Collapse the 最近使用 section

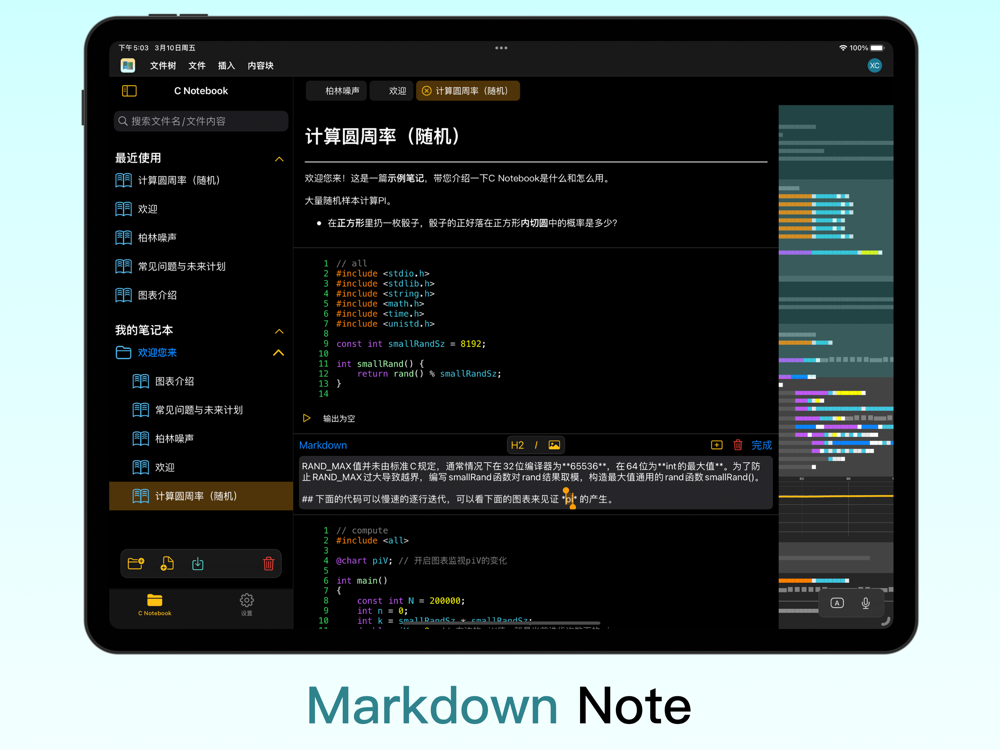(279, 159)
